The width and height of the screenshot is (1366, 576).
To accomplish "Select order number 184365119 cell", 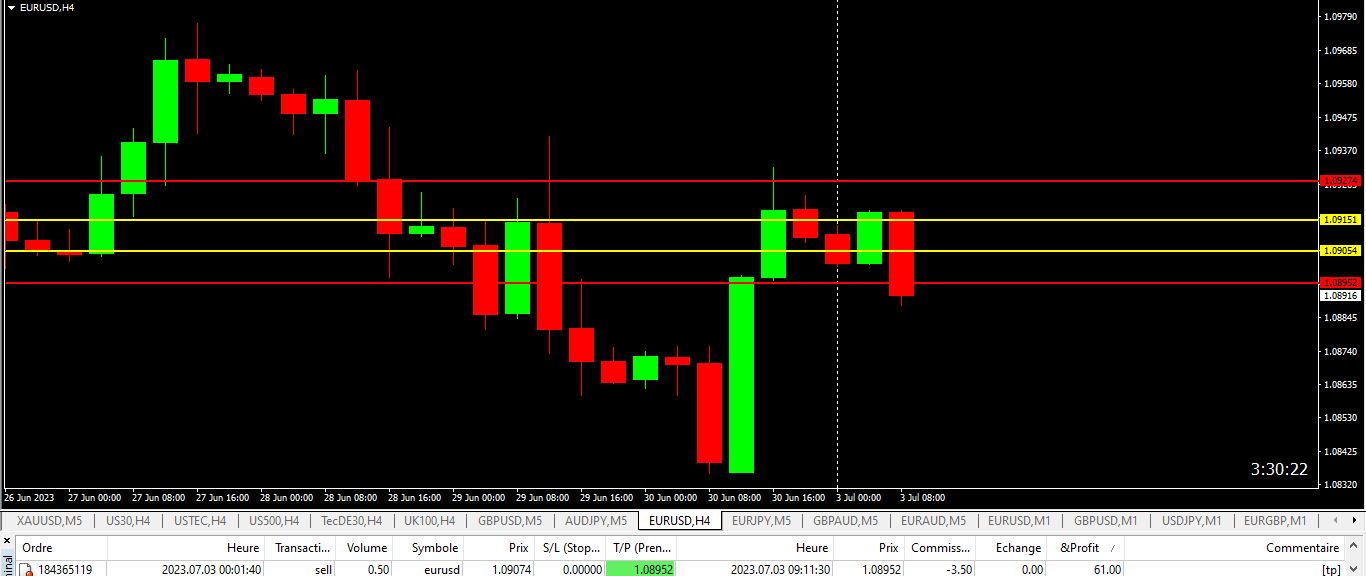I will (65, 570).
